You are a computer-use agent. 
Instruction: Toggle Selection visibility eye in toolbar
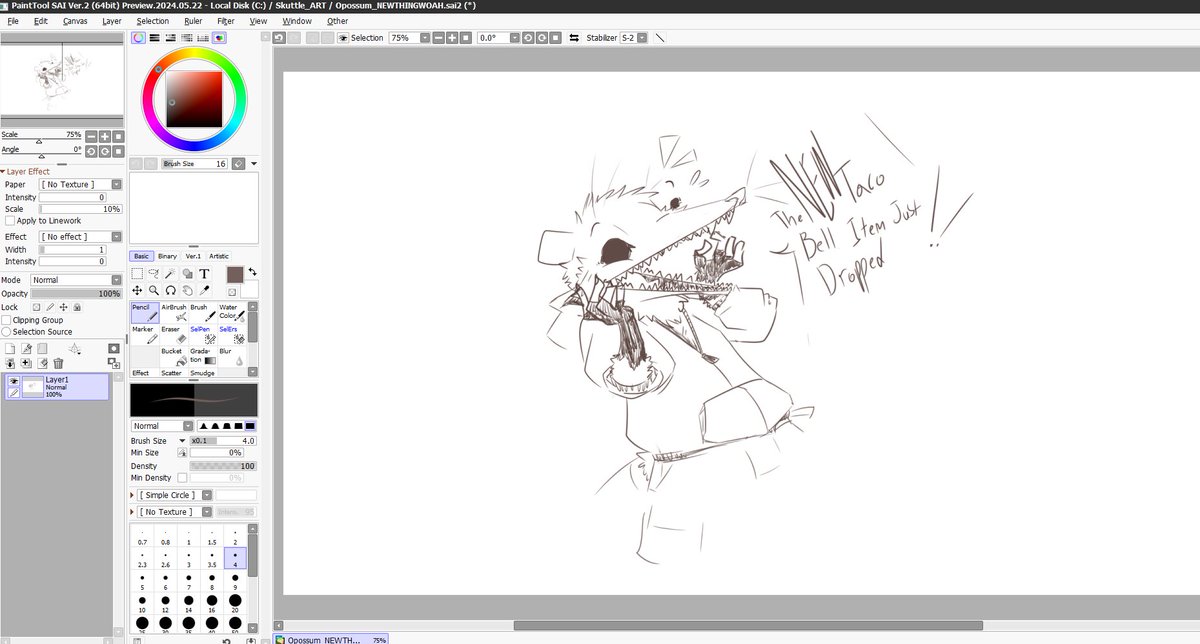(343, 37)
